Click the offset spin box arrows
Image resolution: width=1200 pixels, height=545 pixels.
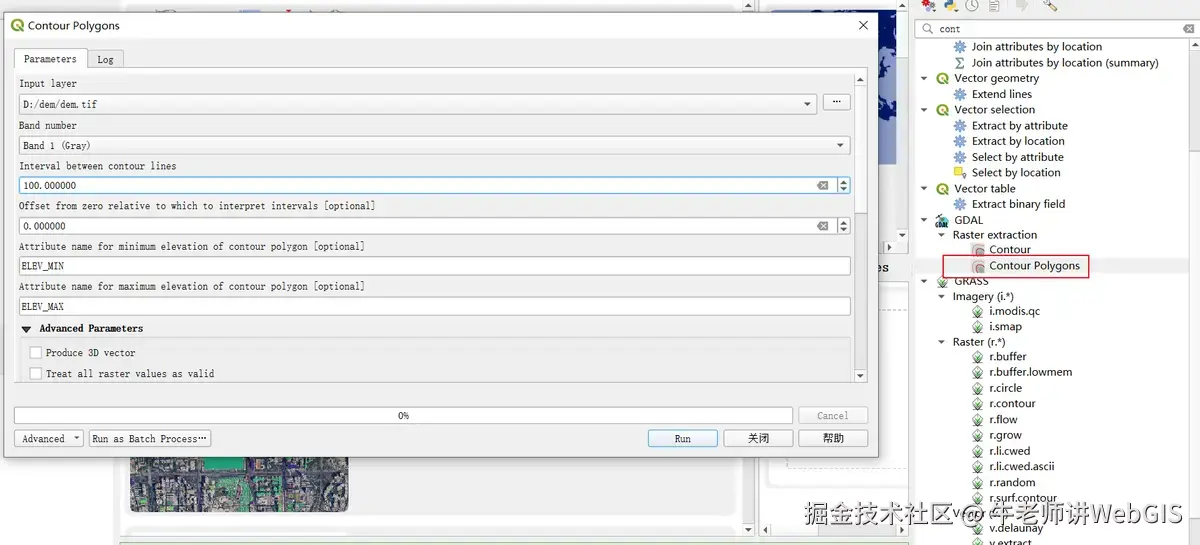click(x=844, y=226)
